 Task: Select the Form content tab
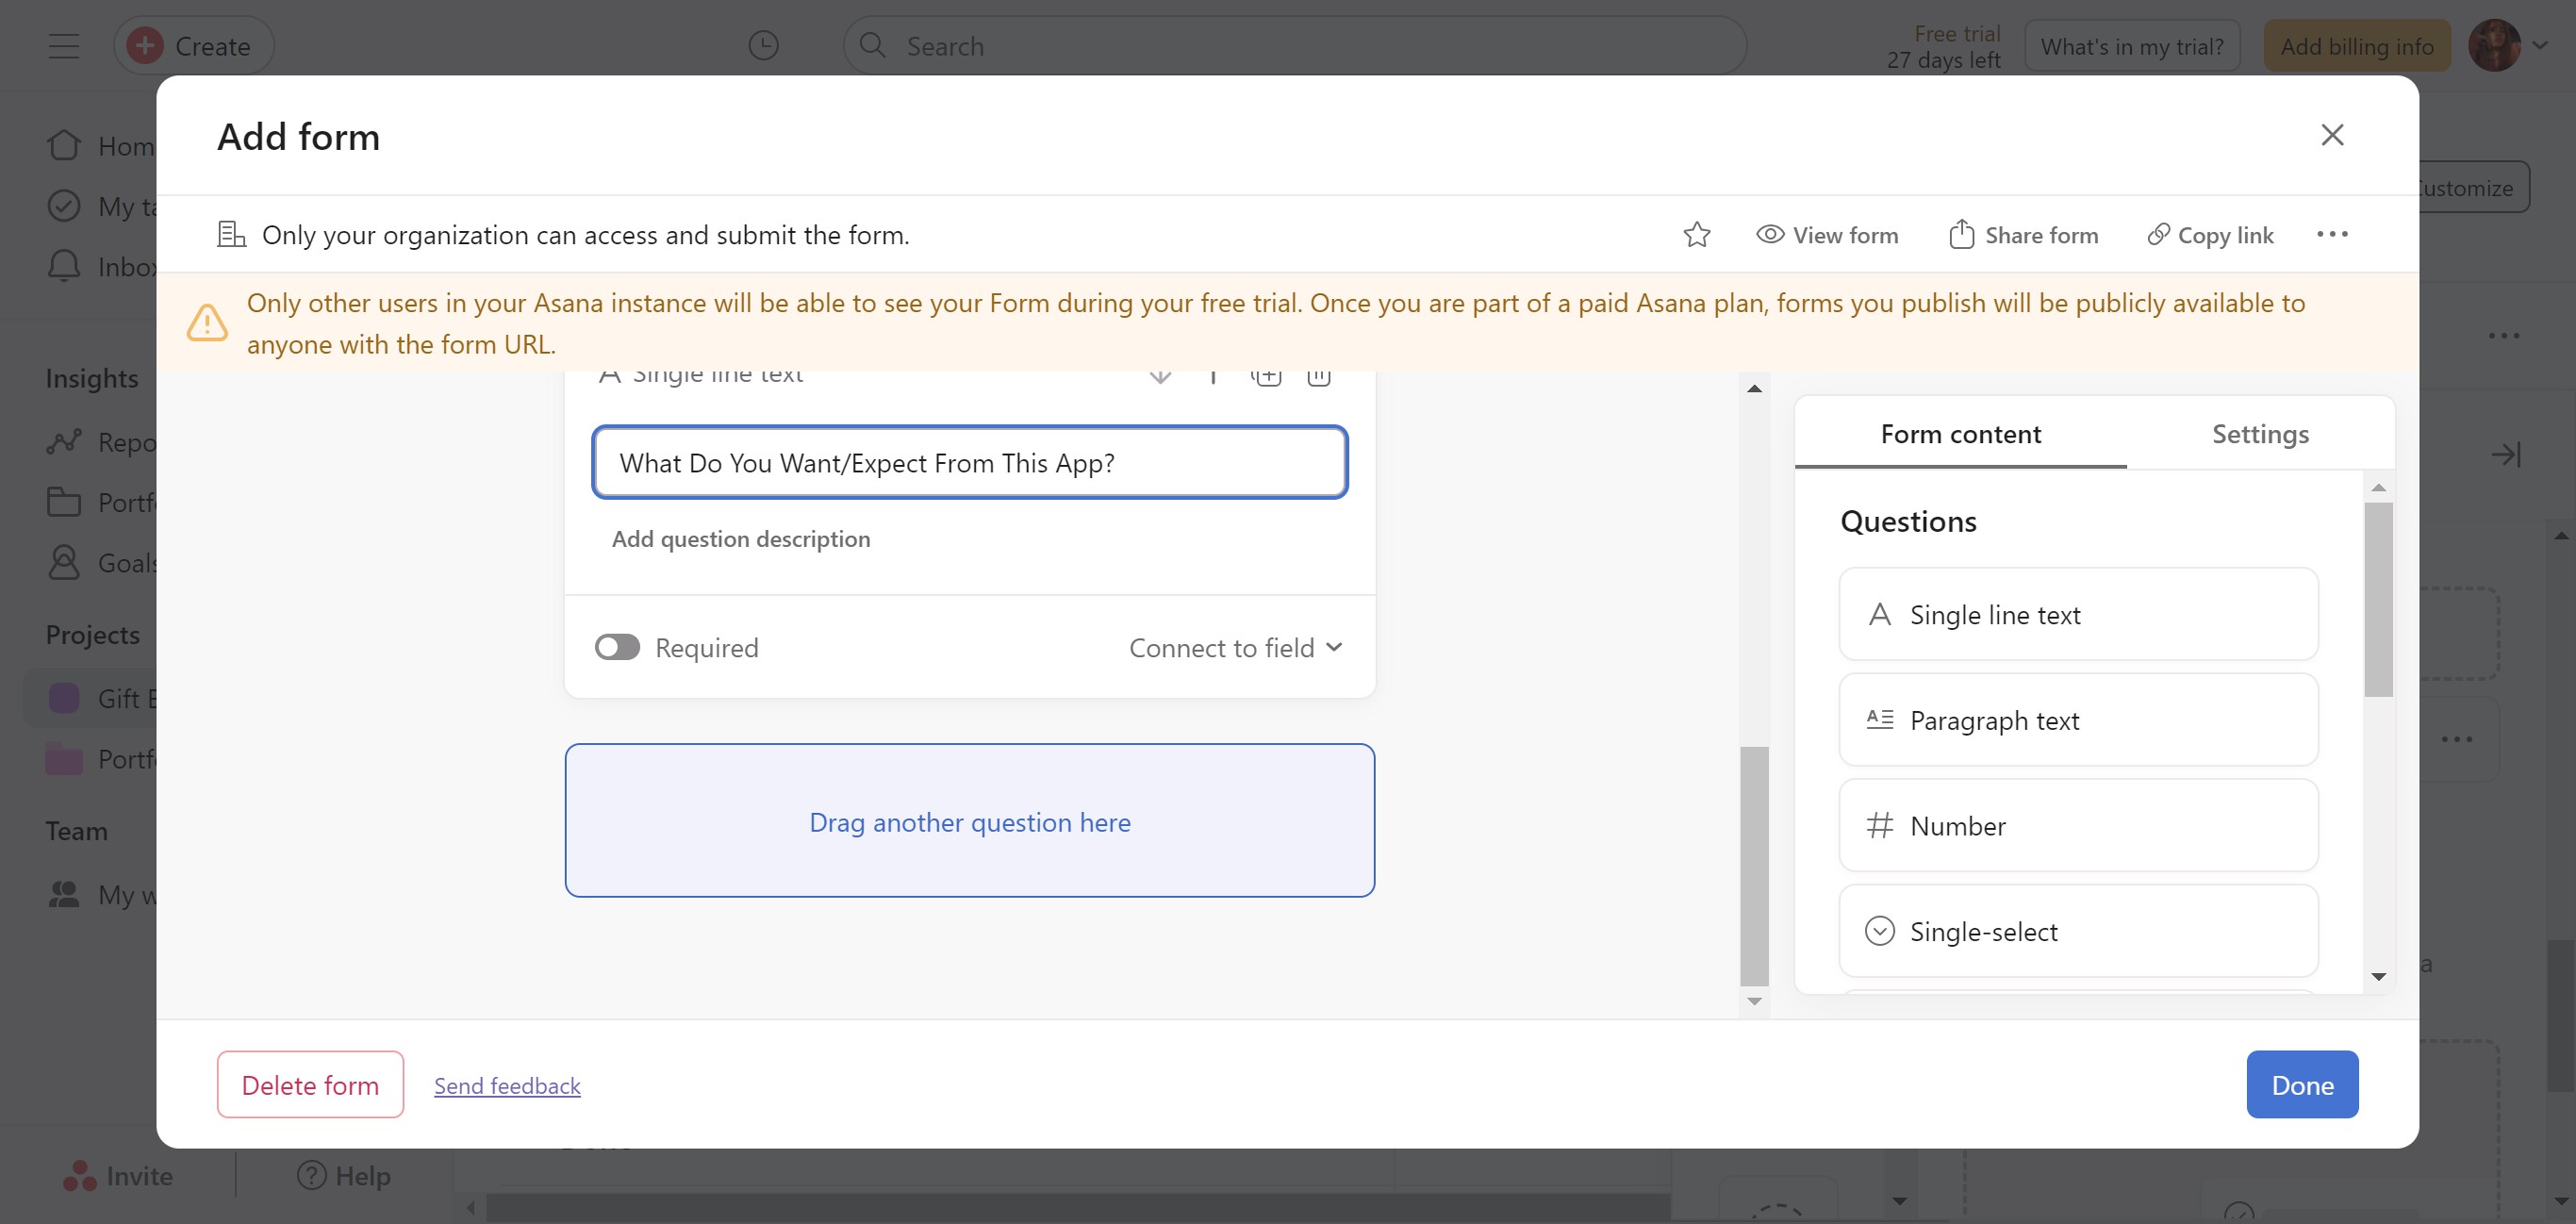click(1960, 434)
